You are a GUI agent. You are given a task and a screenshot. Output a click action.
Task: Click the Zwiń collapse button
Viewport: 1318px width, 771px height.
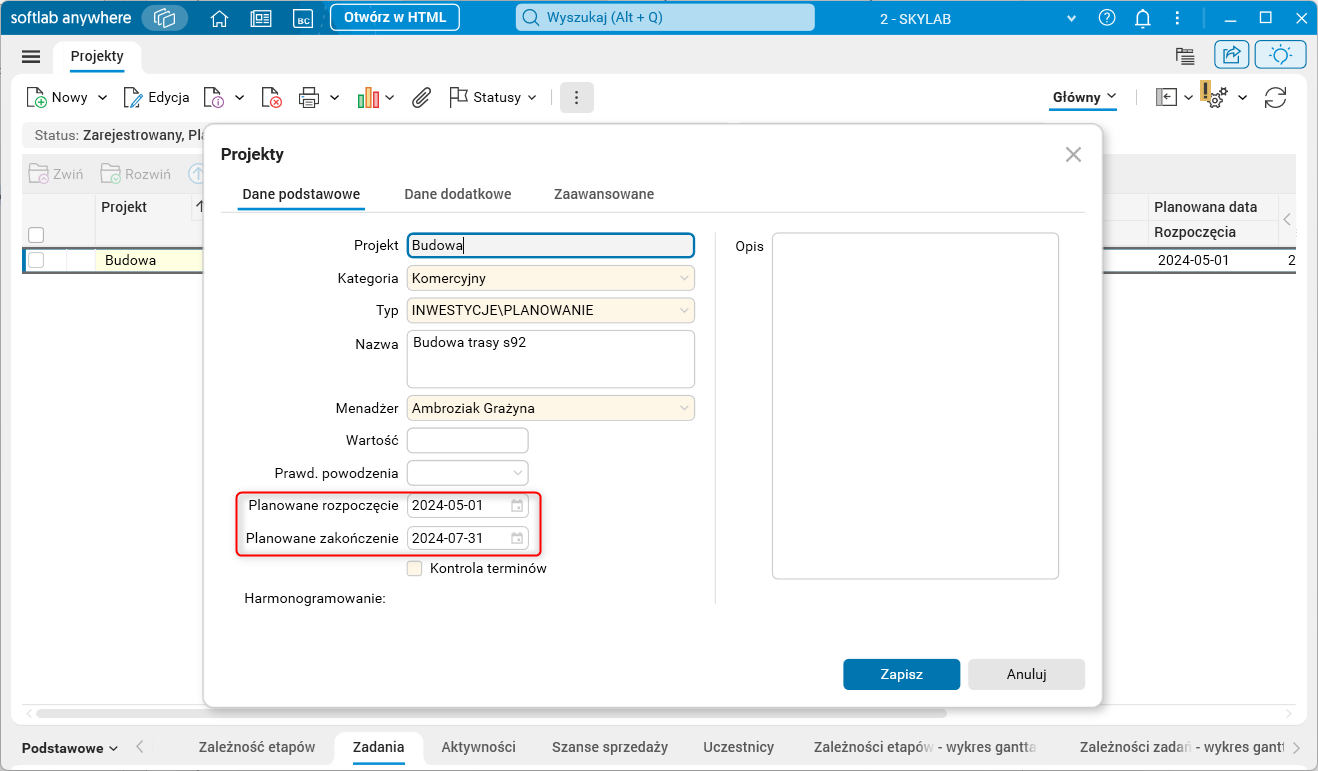click(56, 174)
